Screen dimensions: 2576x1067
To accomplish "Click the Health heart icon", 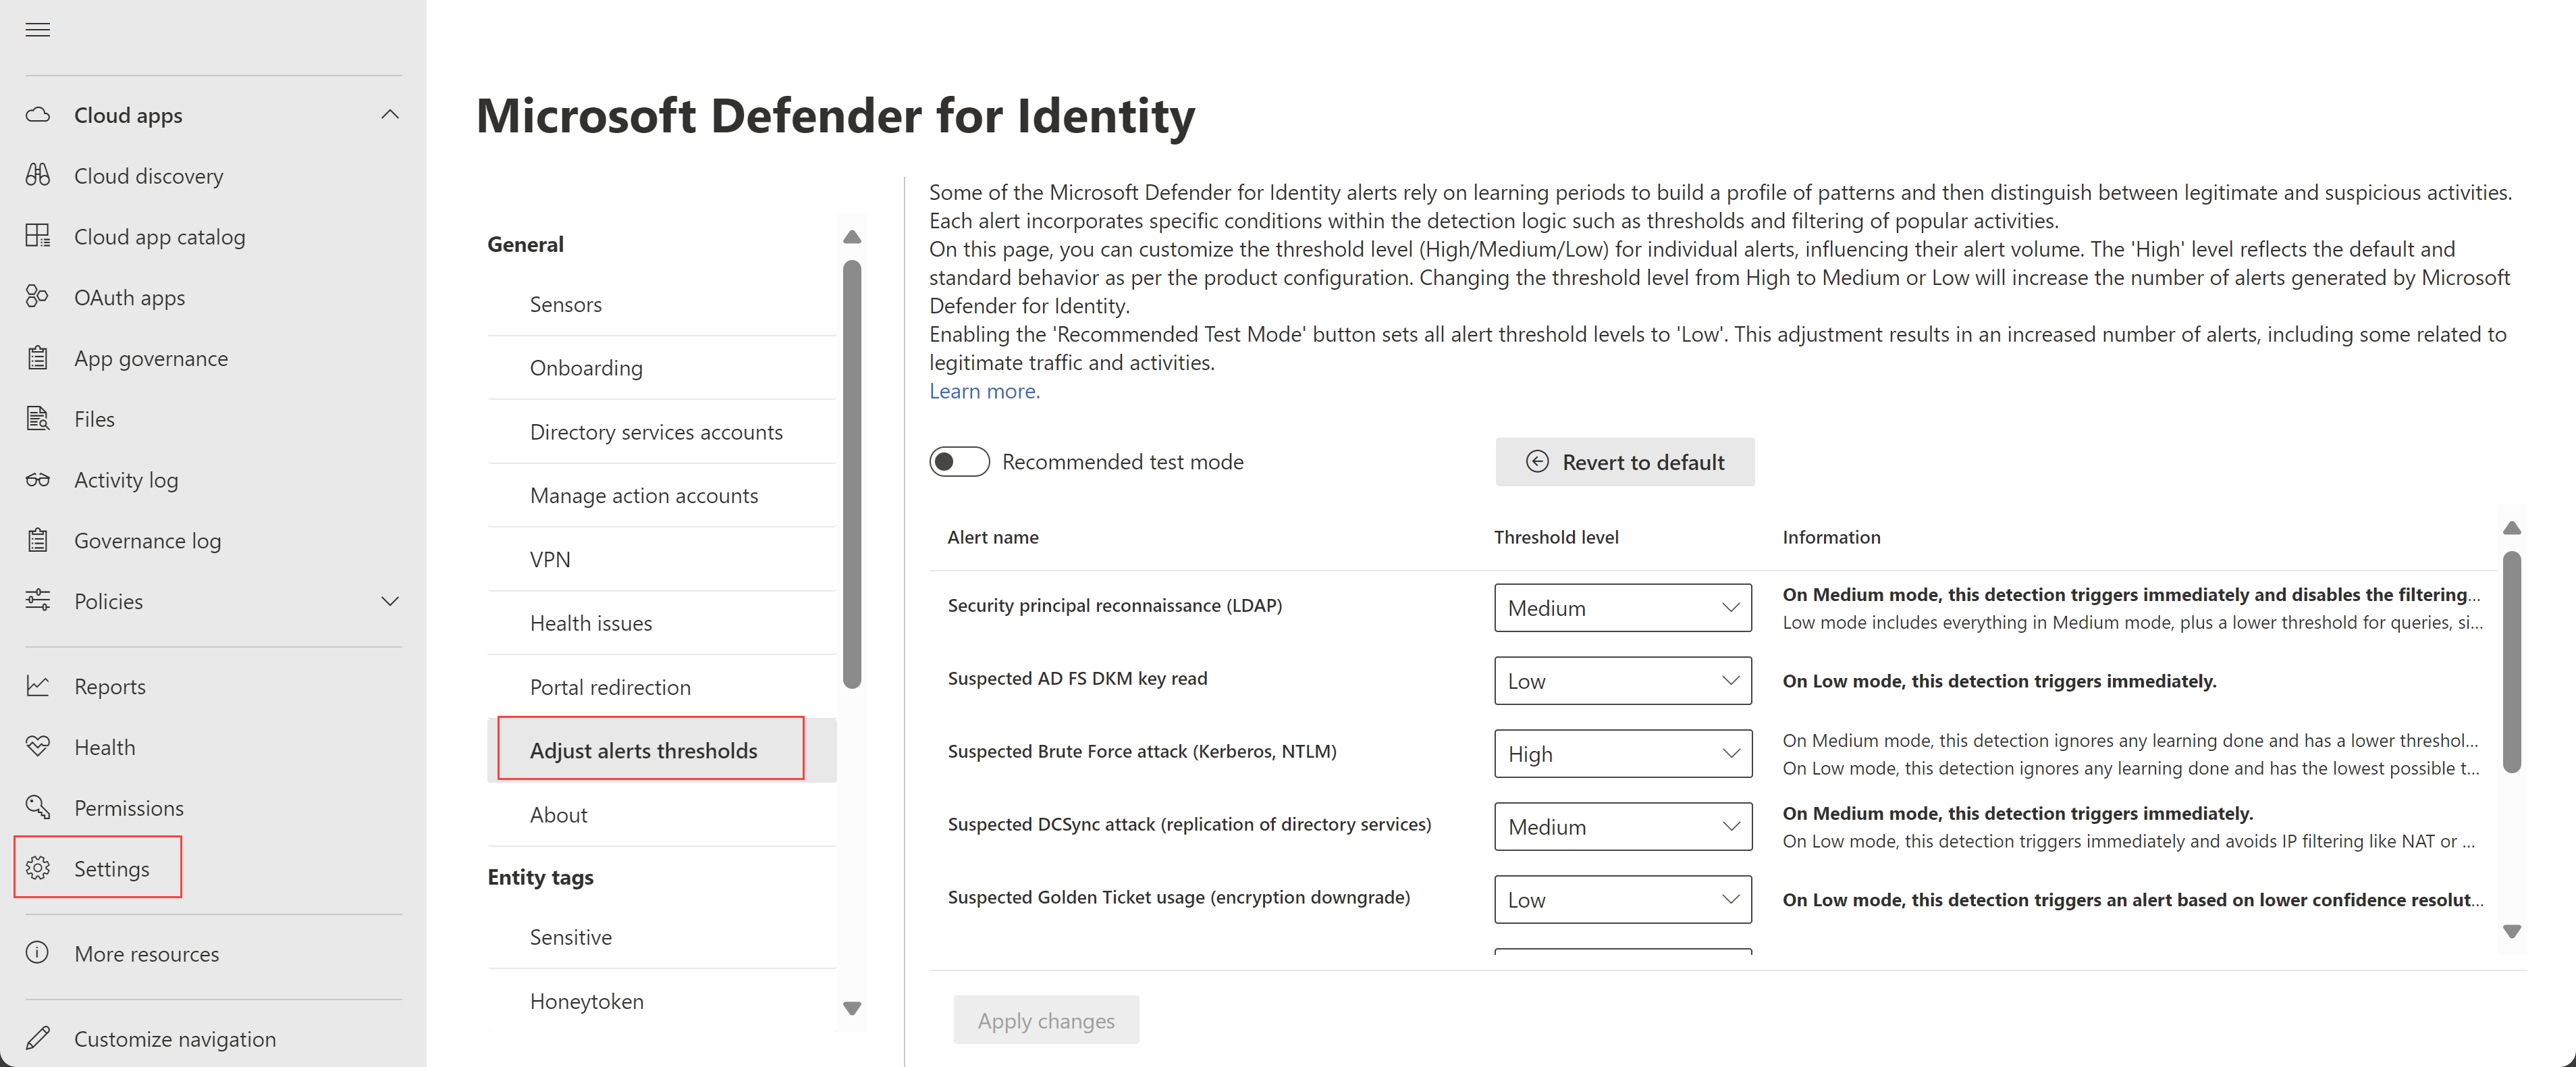I will pyautogui.click(x=38, y=747).
